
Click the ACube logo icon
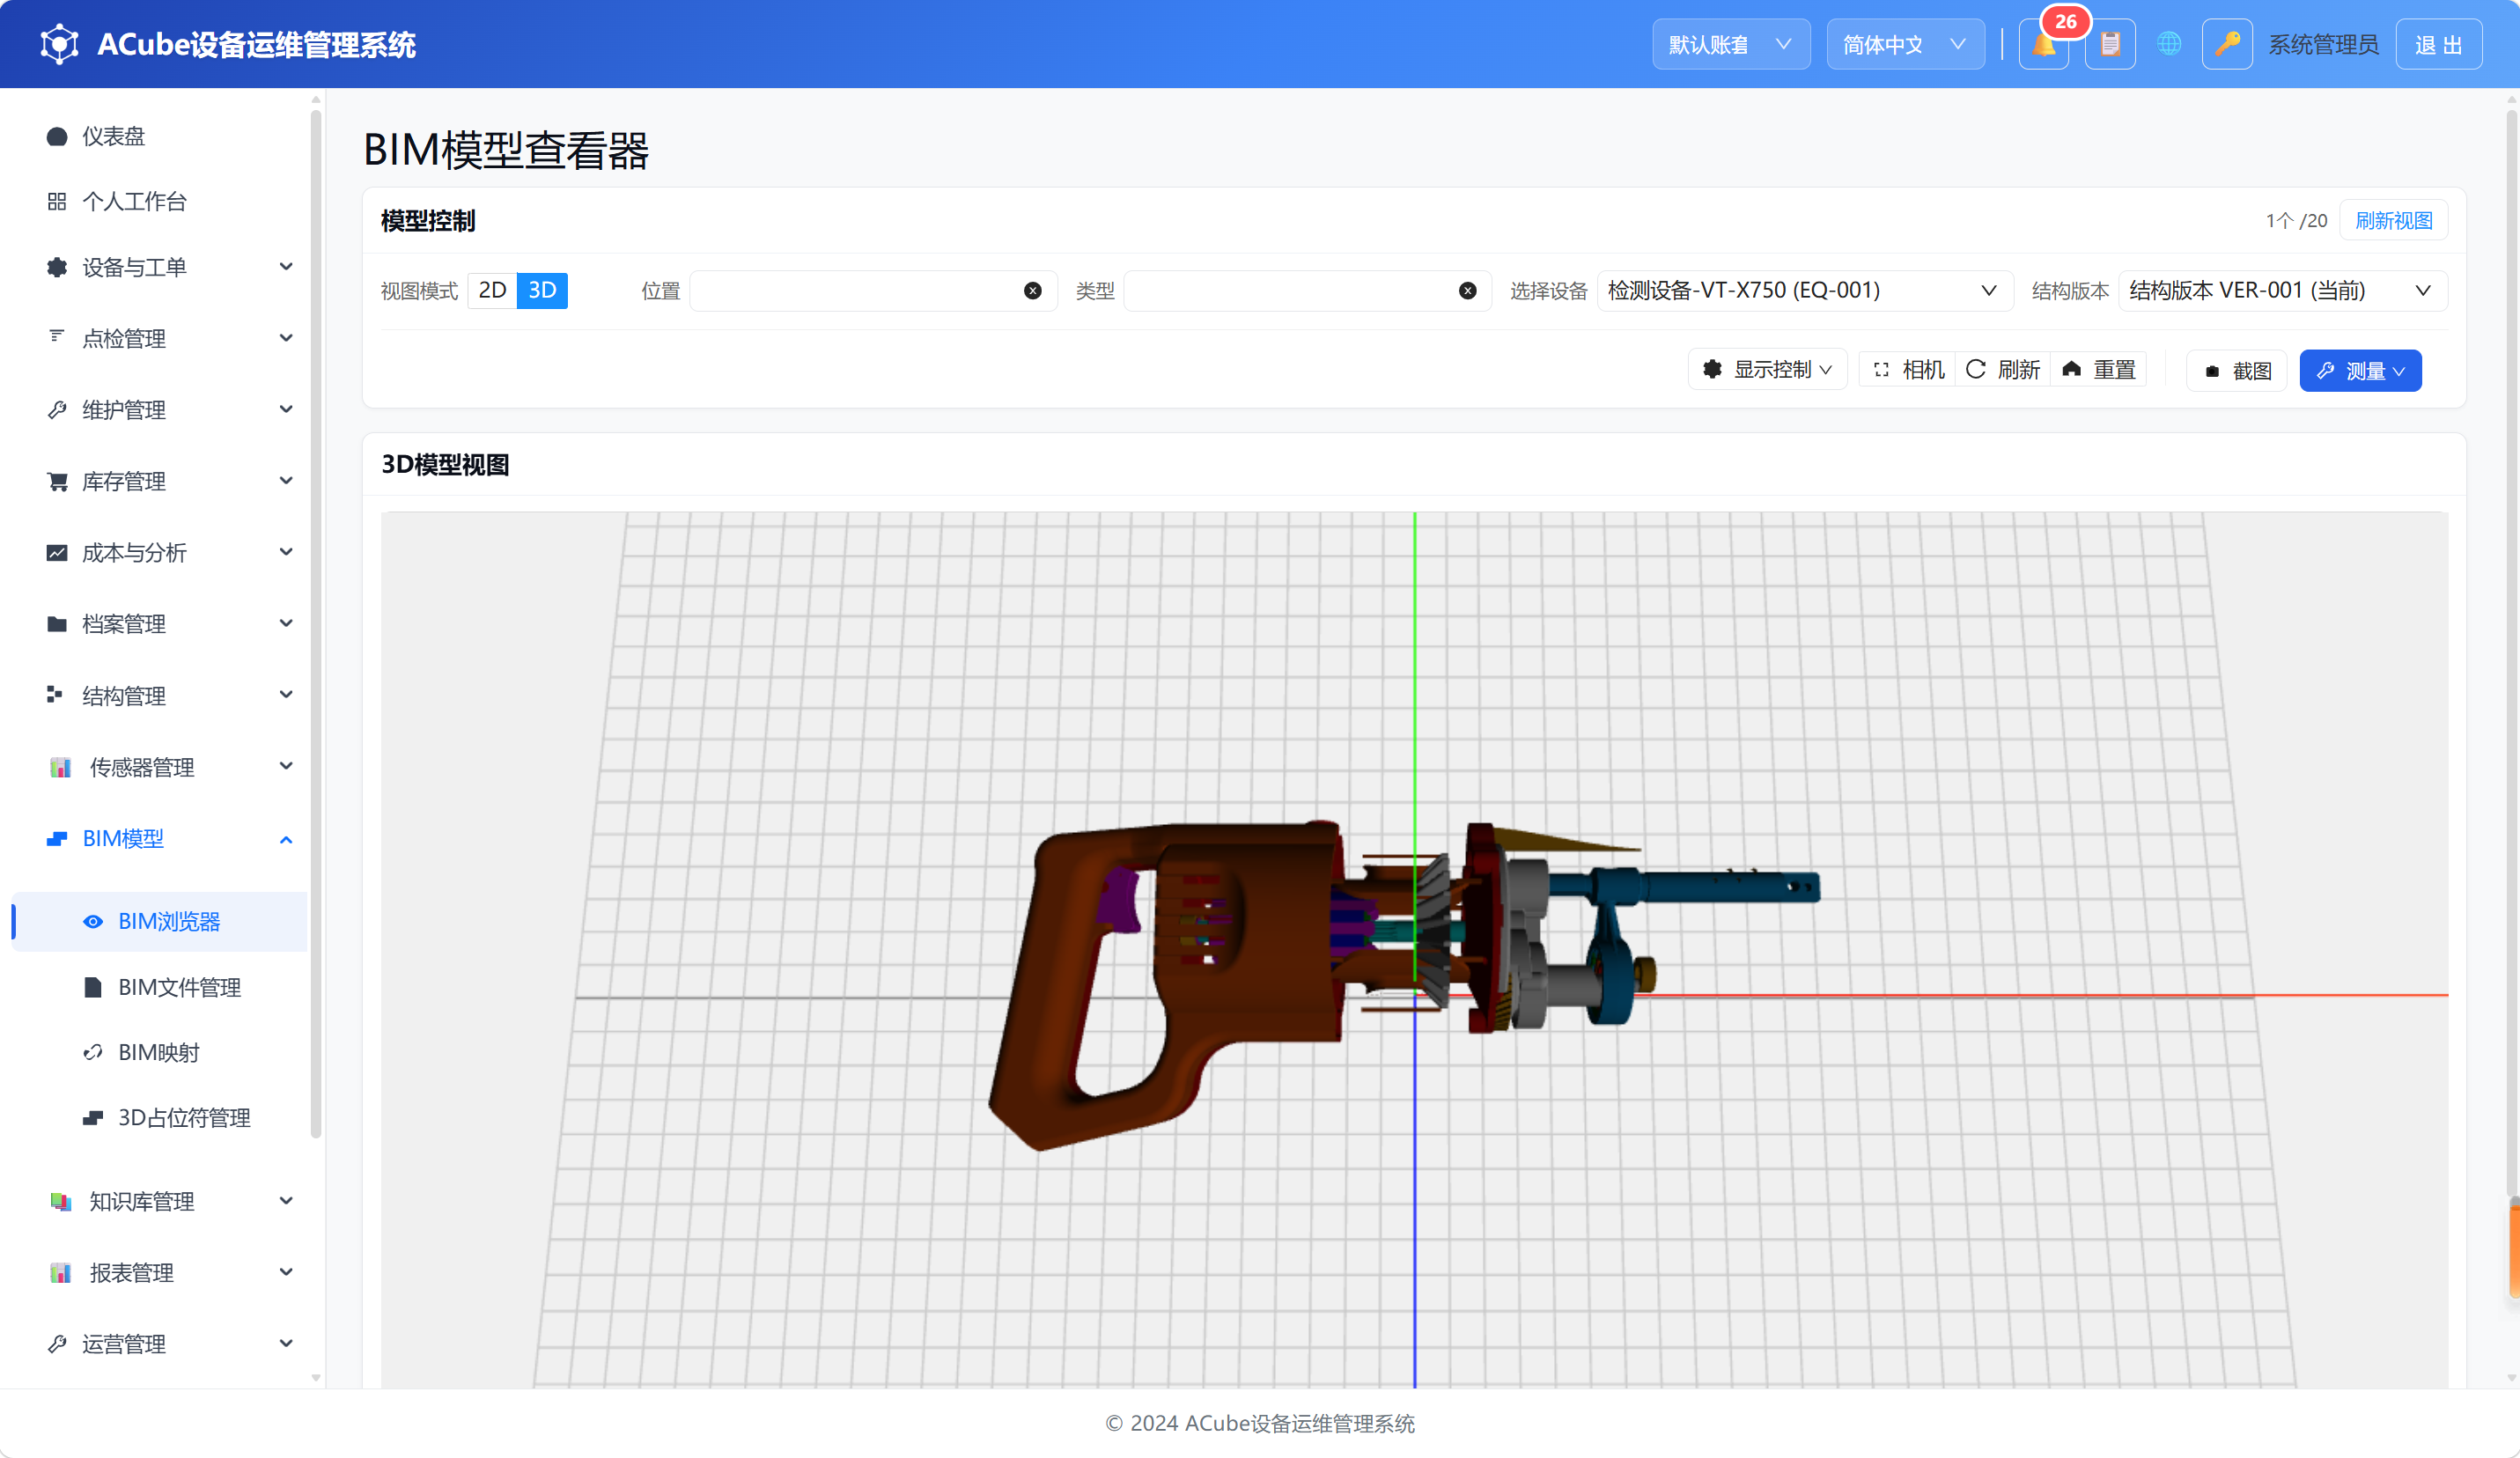[x=59, y=45]
